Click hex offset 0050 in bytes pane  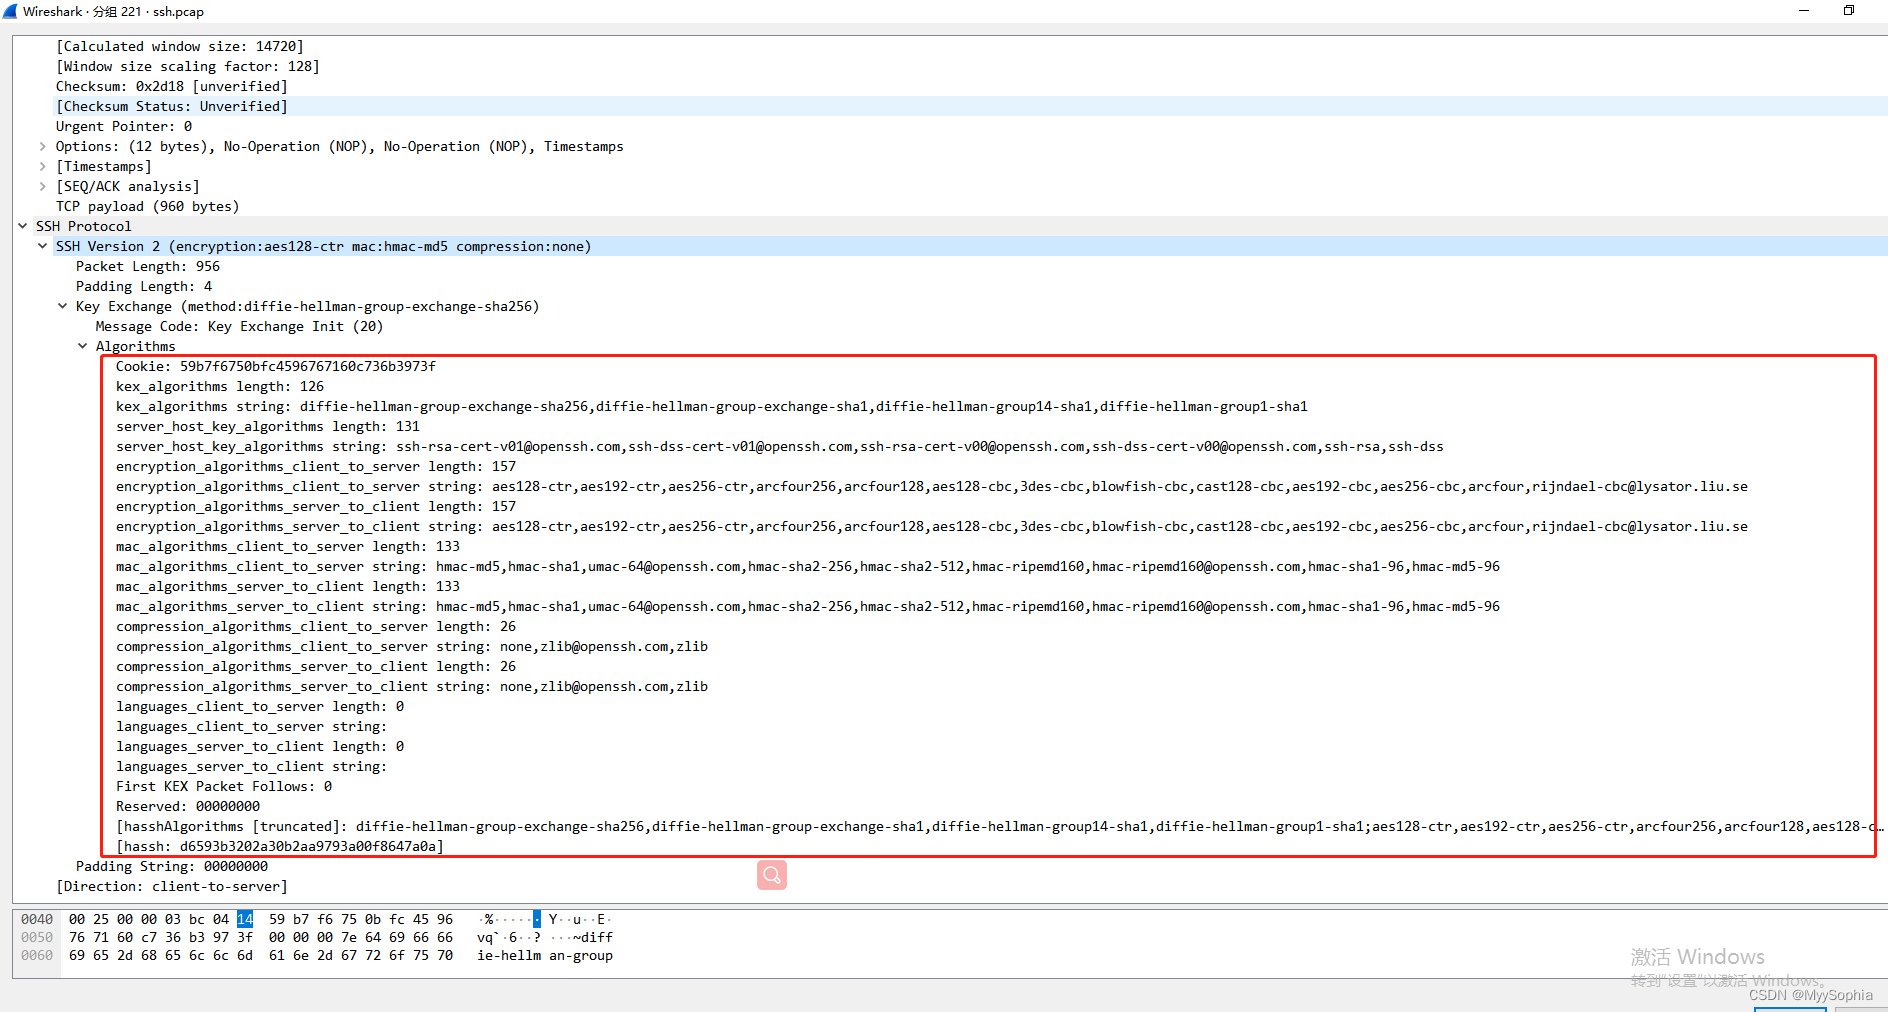coord(37,937)
